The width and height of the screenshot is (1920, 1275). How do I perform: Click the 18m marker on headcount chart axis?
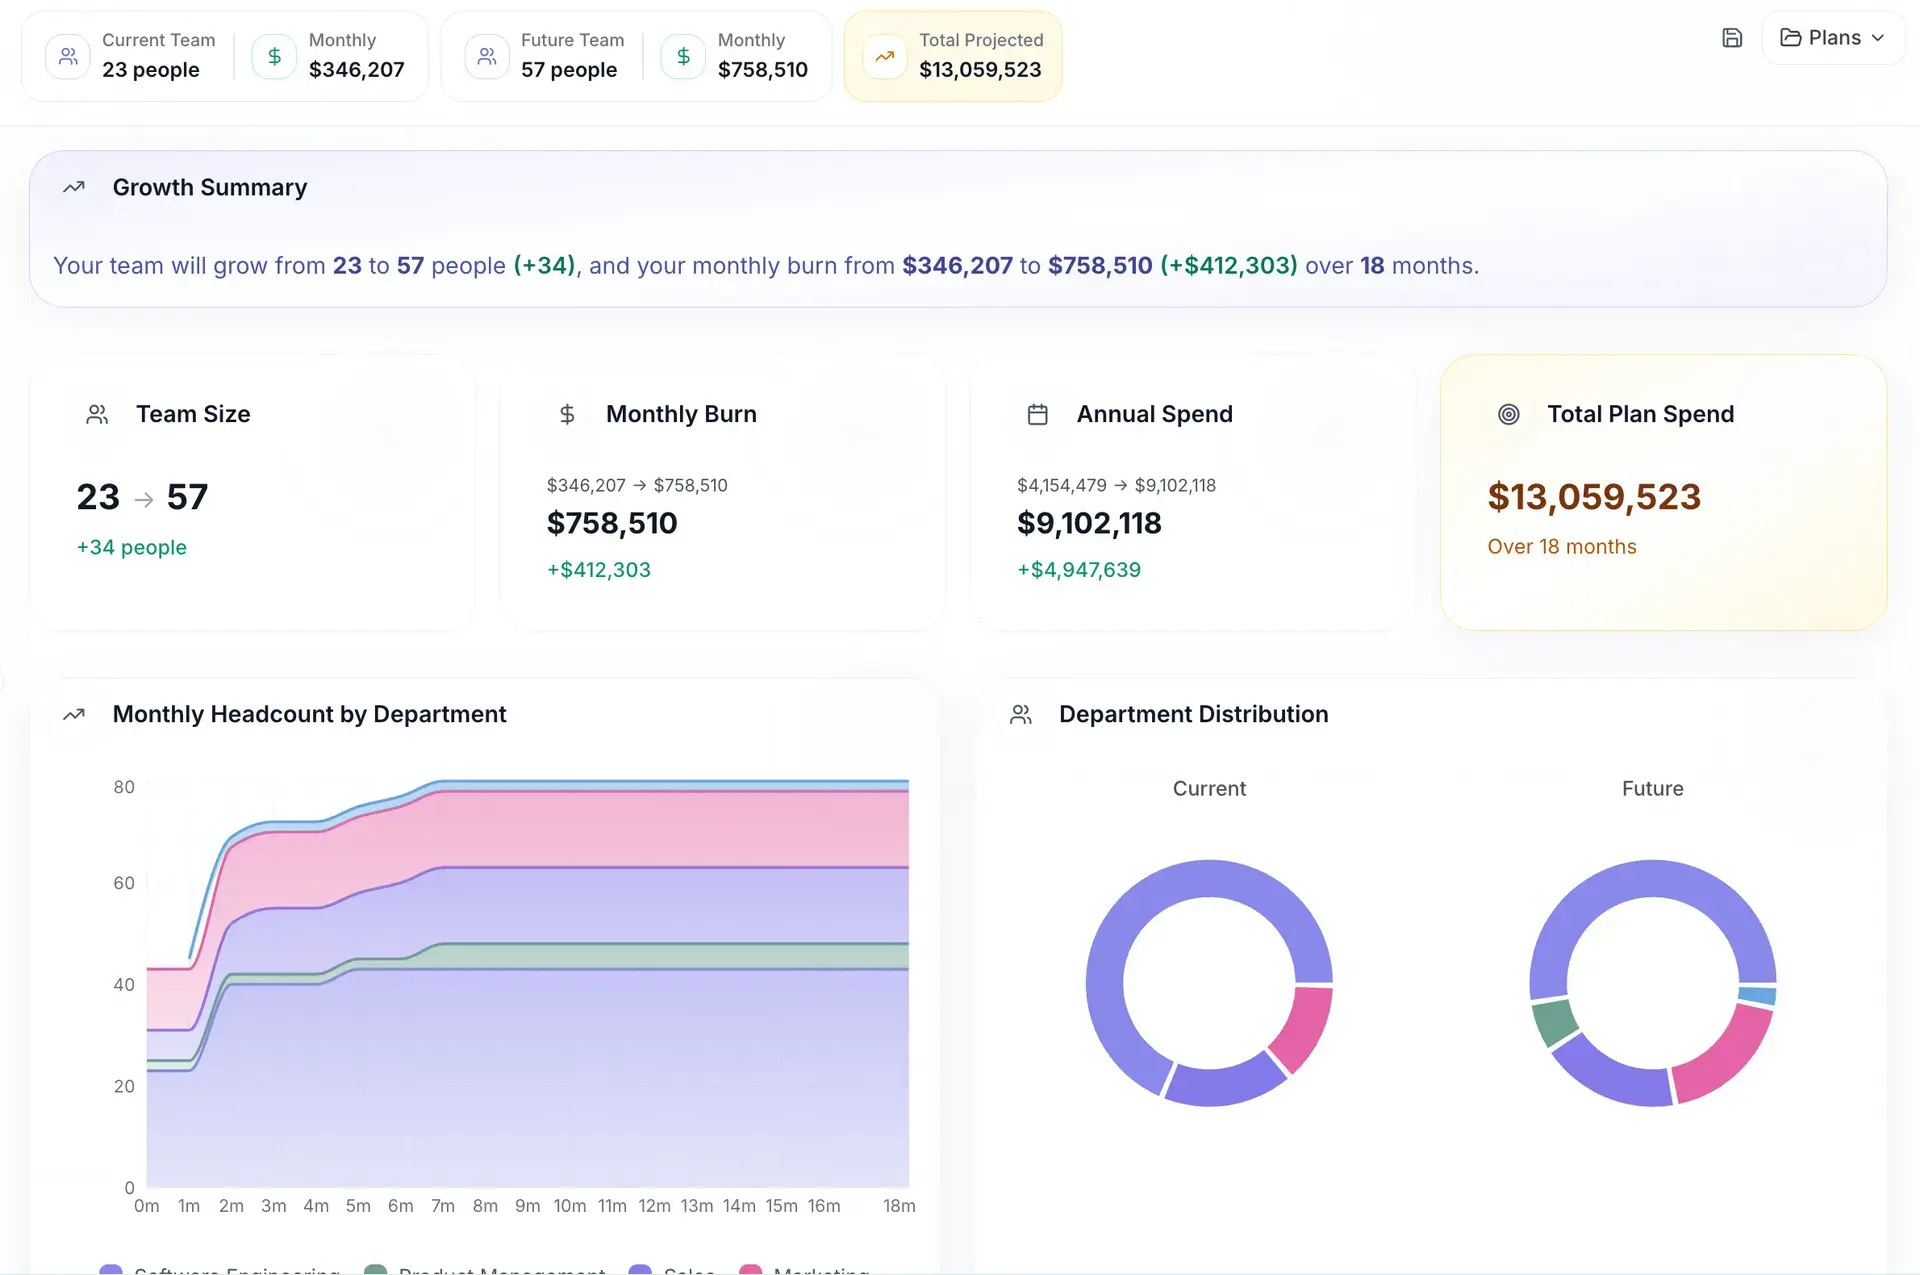click(899, 1206)
